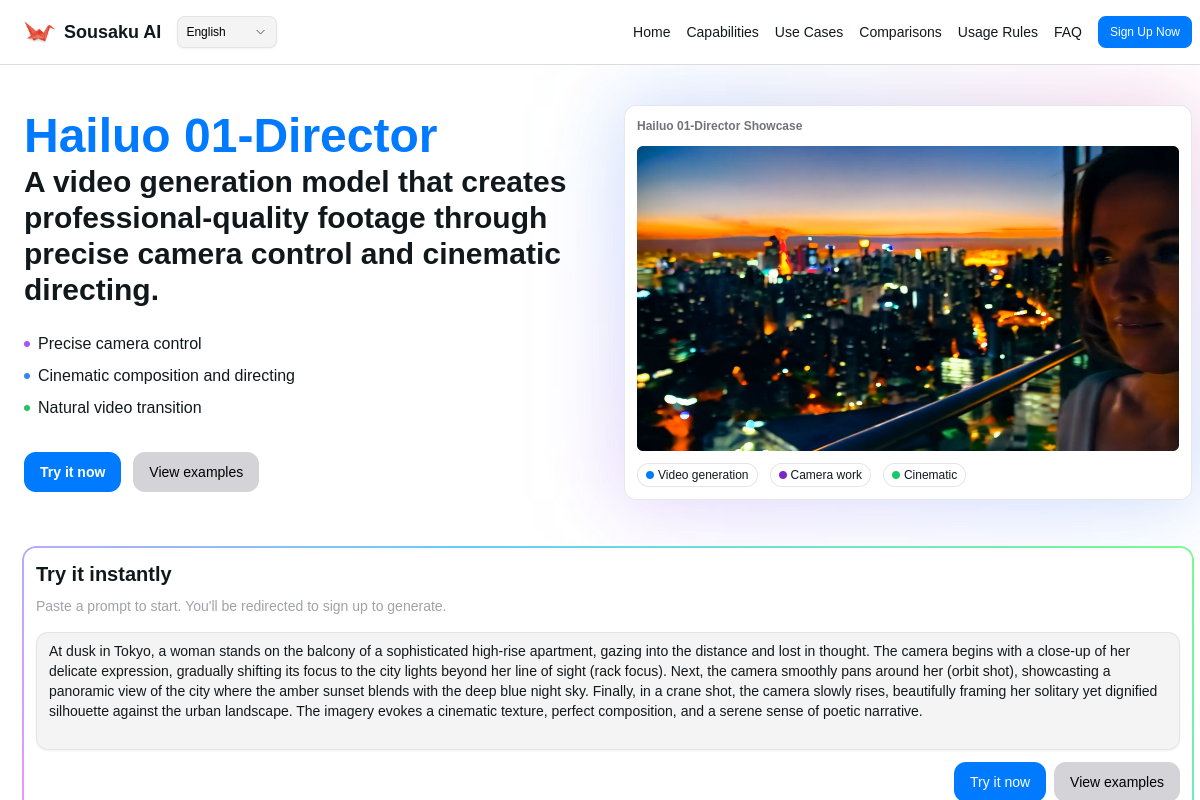The width and height of the screenshot is (1200, 800).
Task: Go to the Home nav link
Action: point(651,32)
